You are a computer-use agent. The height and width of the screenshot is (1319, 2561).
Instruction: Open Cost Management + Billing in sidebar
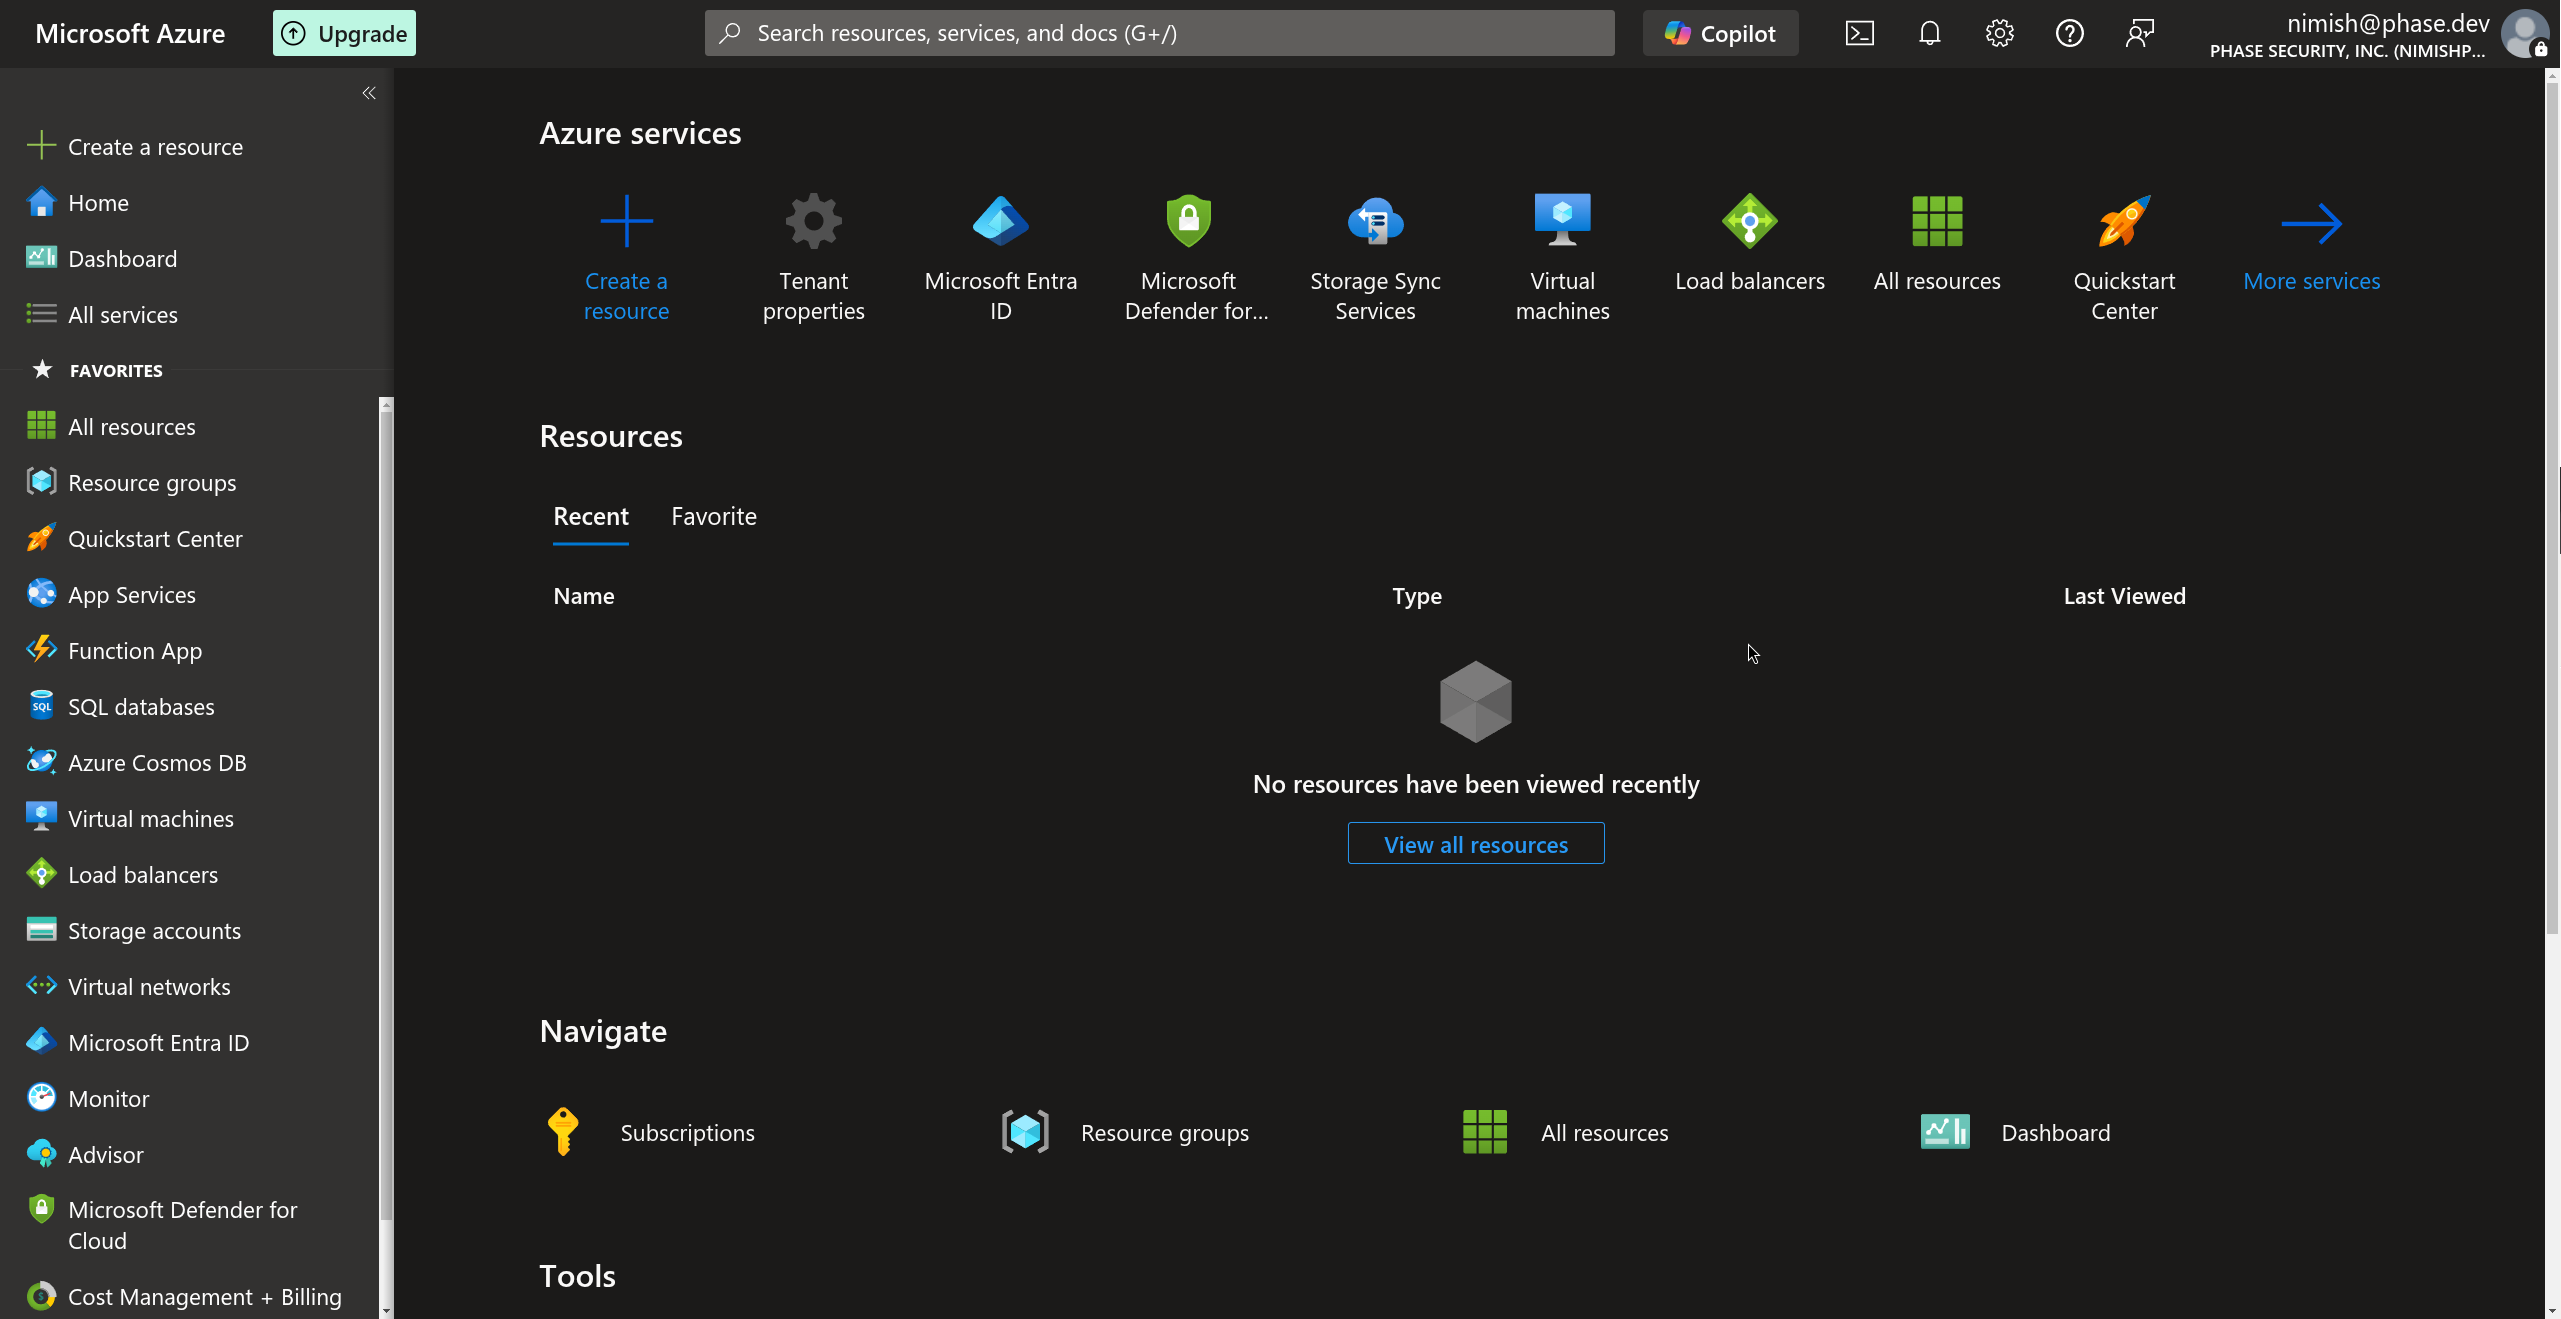click(x=190, y=1297)
